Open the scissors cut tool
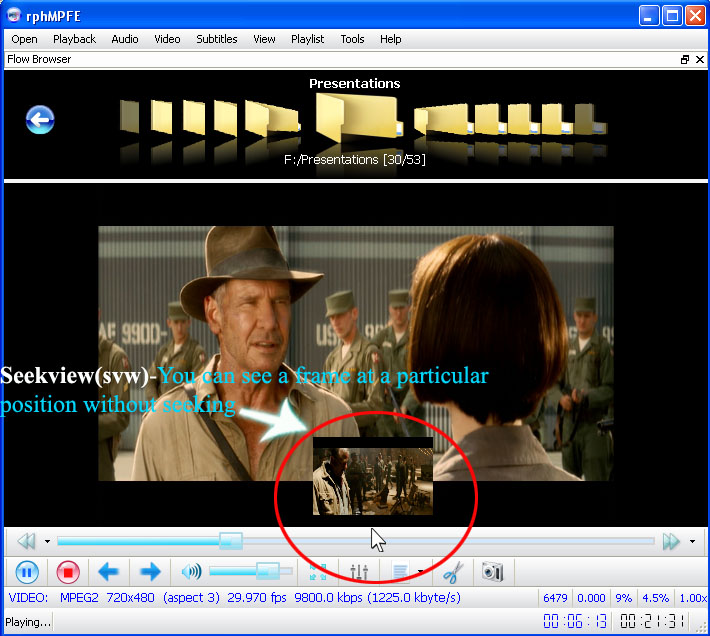 453,572
